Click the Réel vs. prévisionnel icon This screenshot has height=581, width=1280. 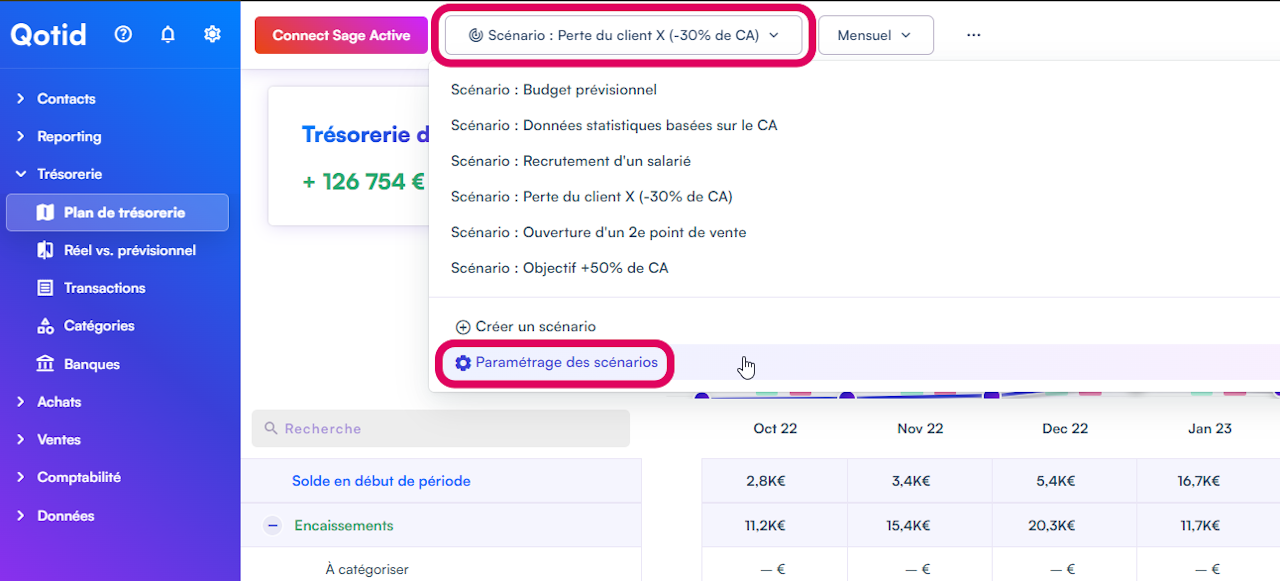45,250
